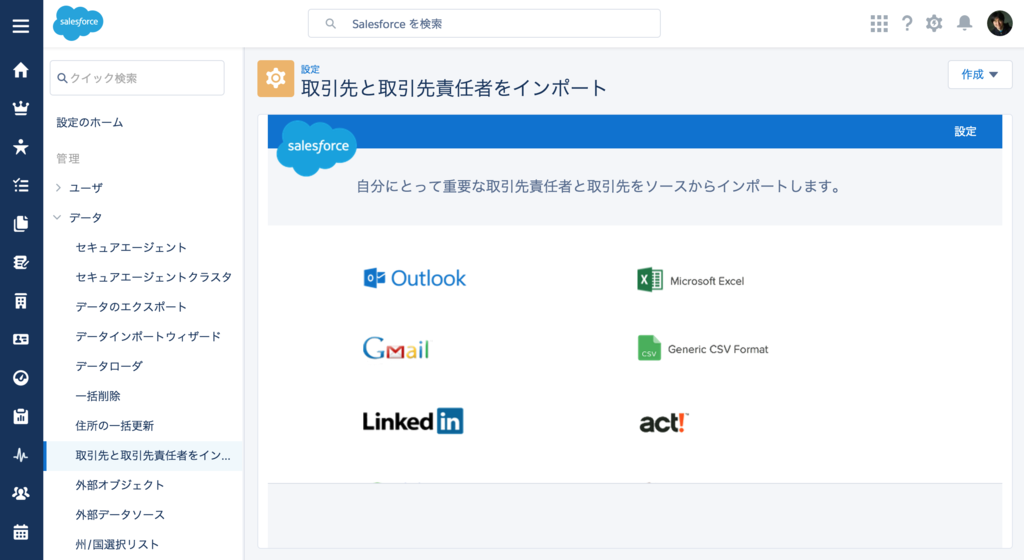
Task: Open 外部オブジェクト setup item
Action: (120, 485)
